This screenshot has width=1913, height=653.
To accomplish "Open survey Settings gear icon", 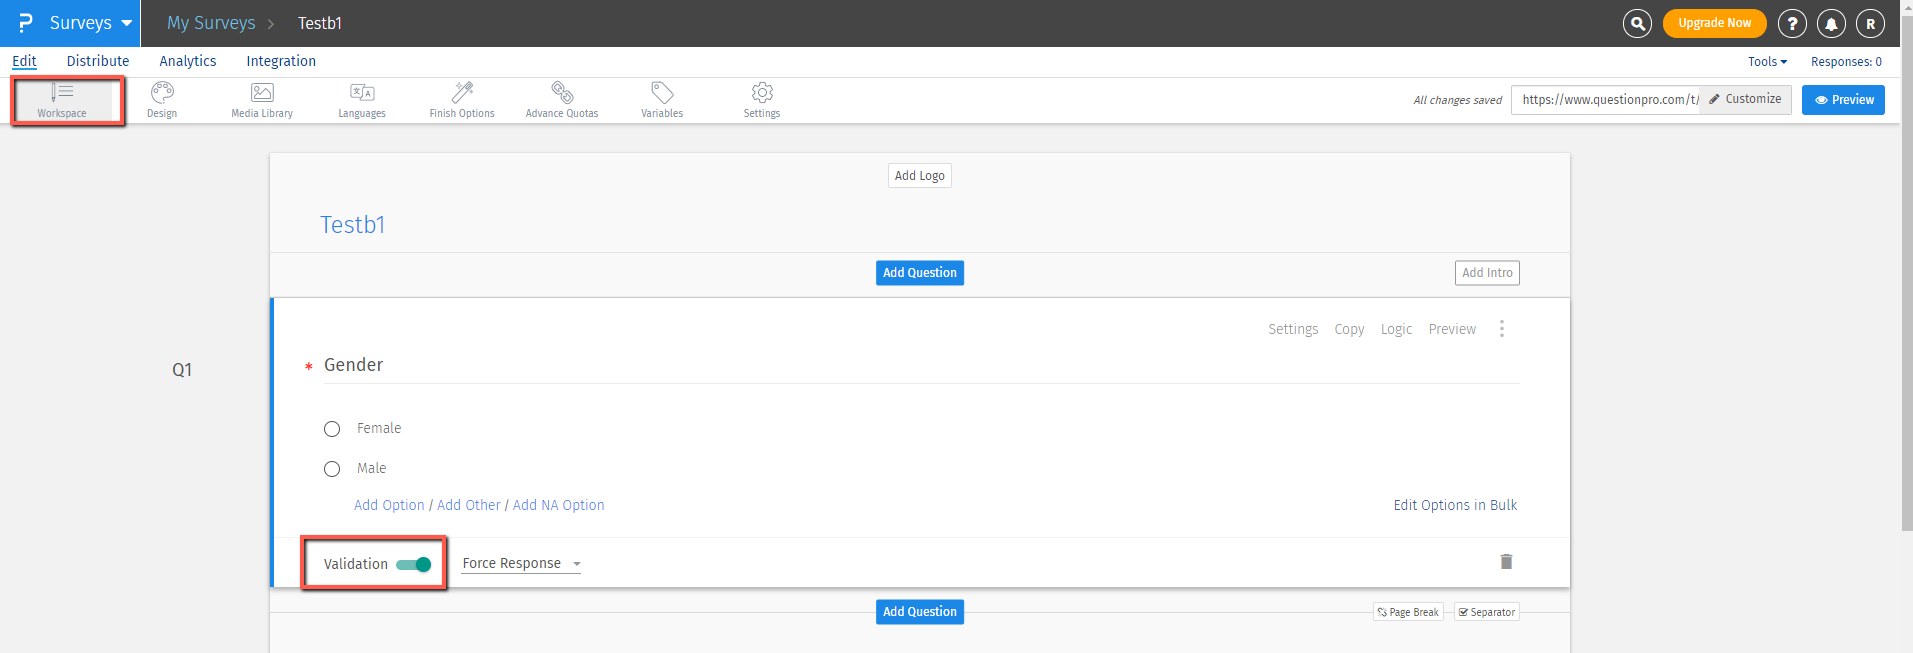I will point(762,99).
